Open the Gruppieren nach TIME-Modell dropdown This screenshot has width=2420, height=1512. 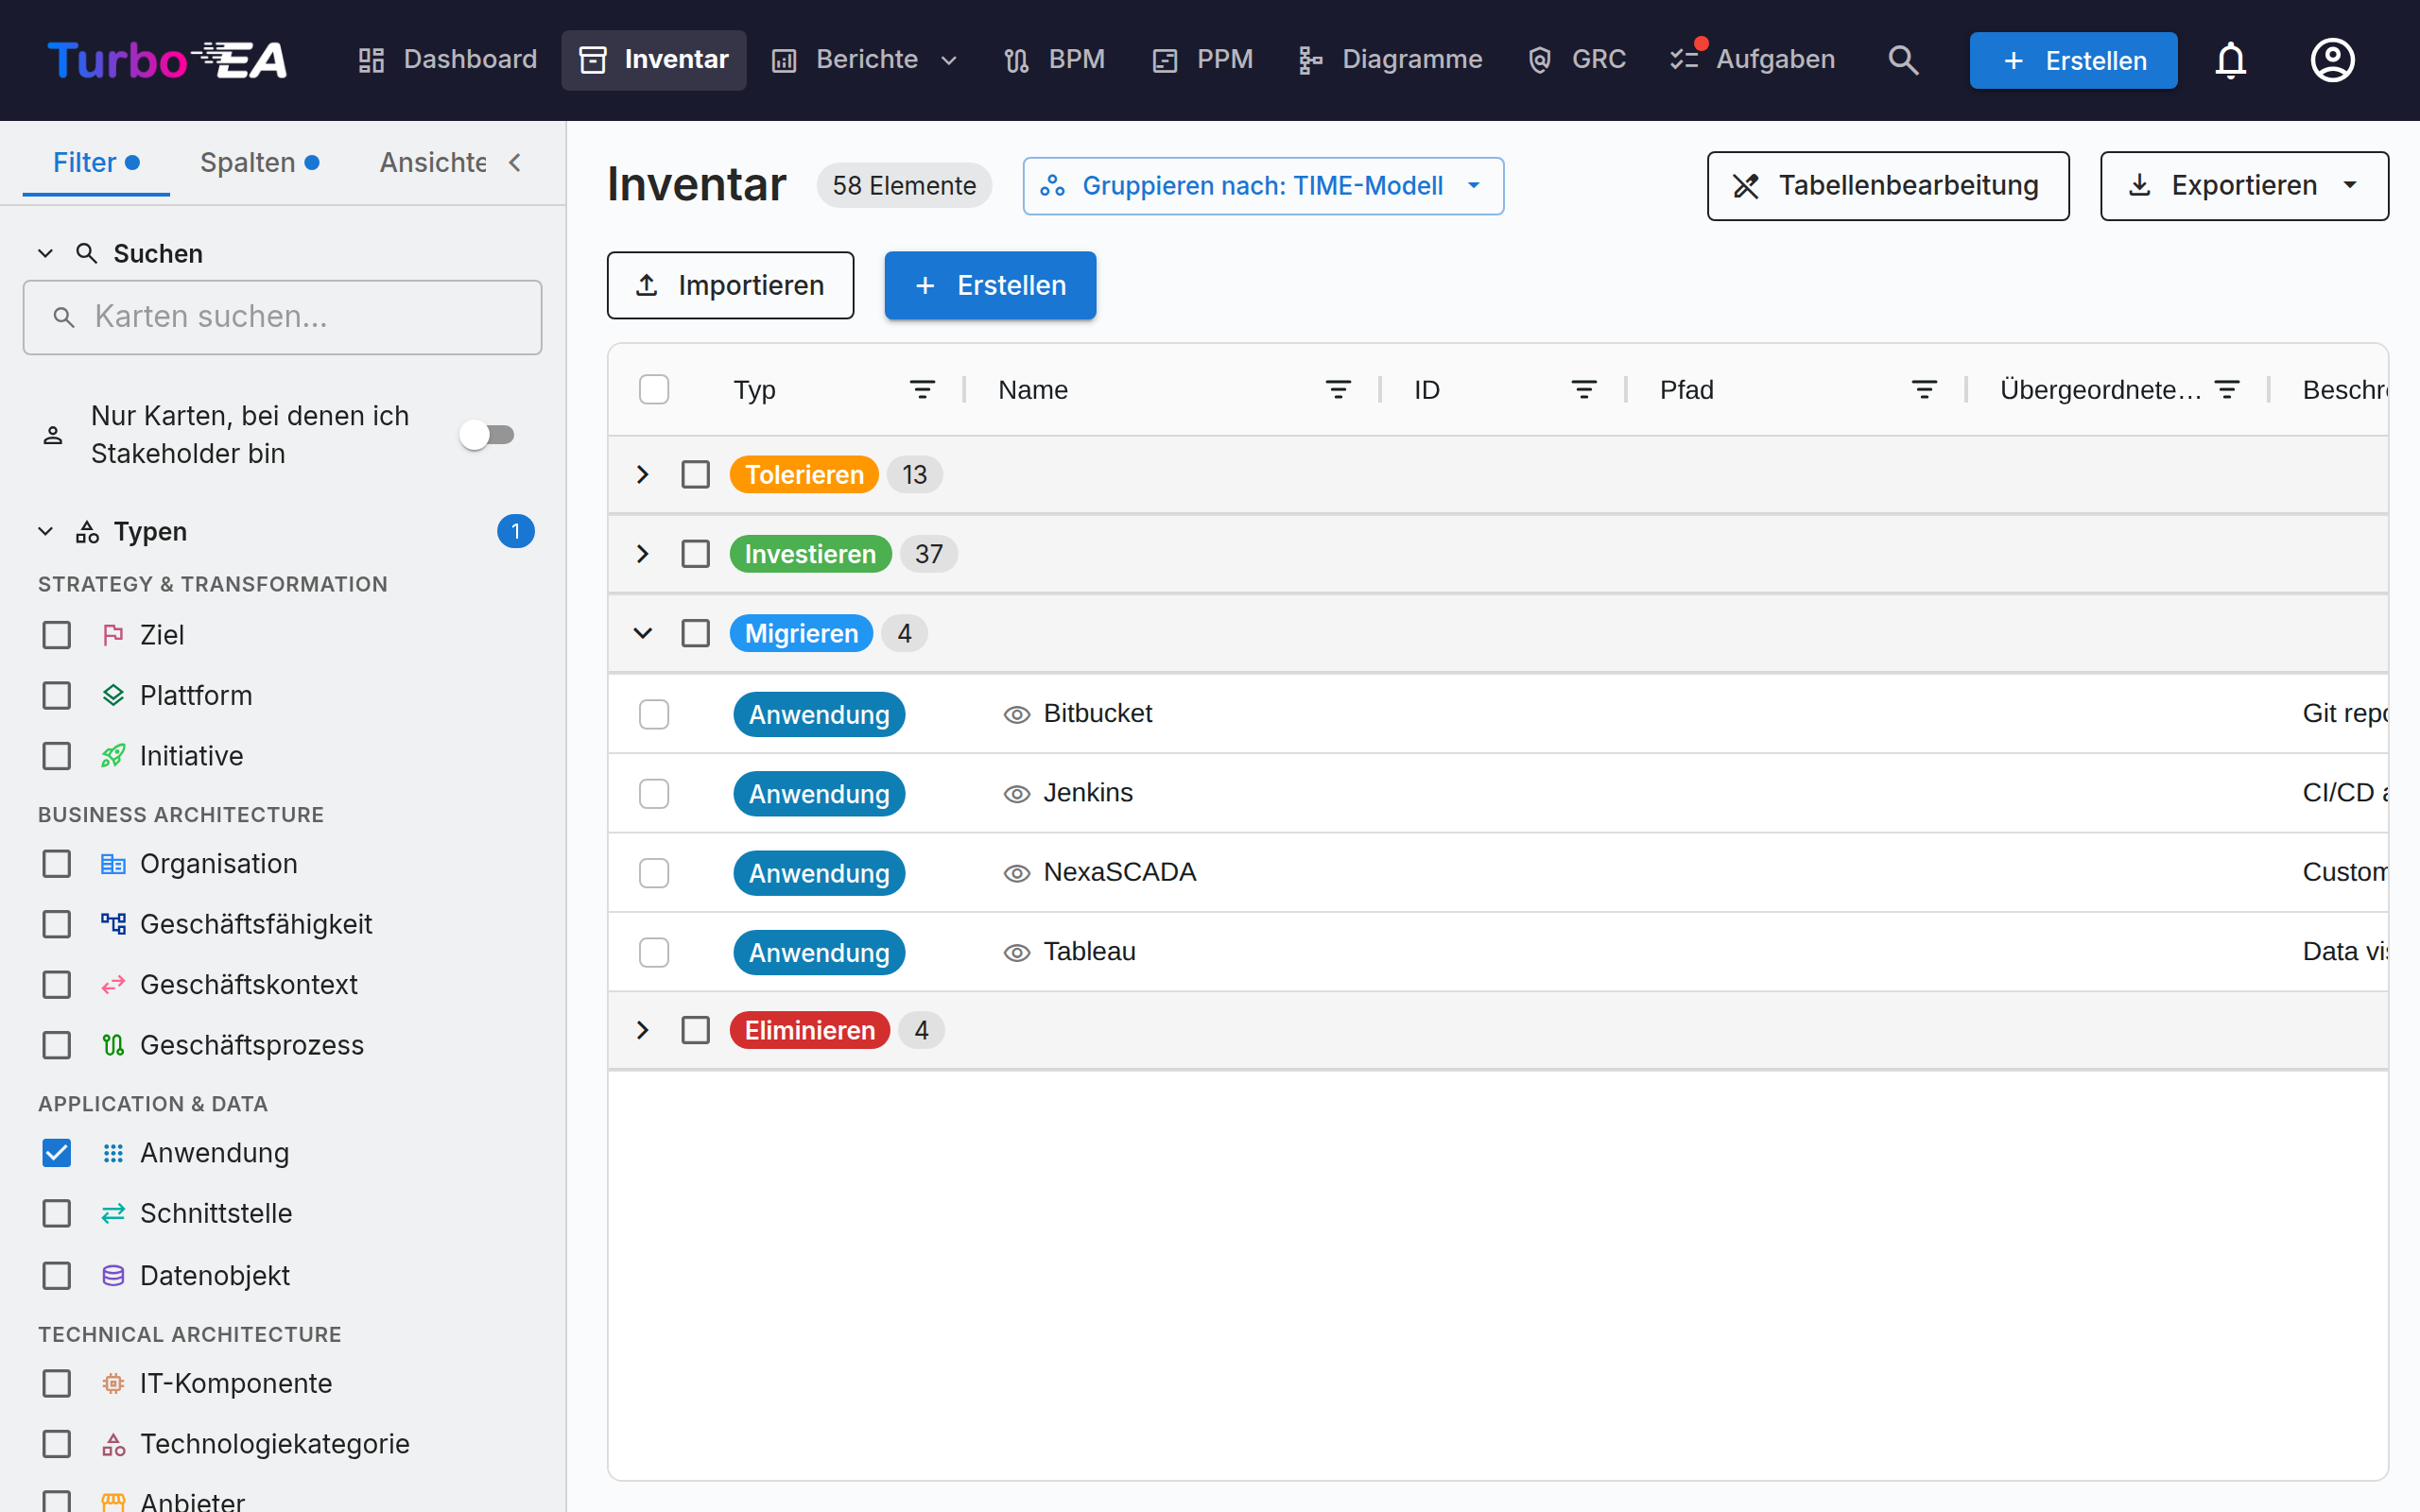pyautogui.click(x=1263, y=186)
